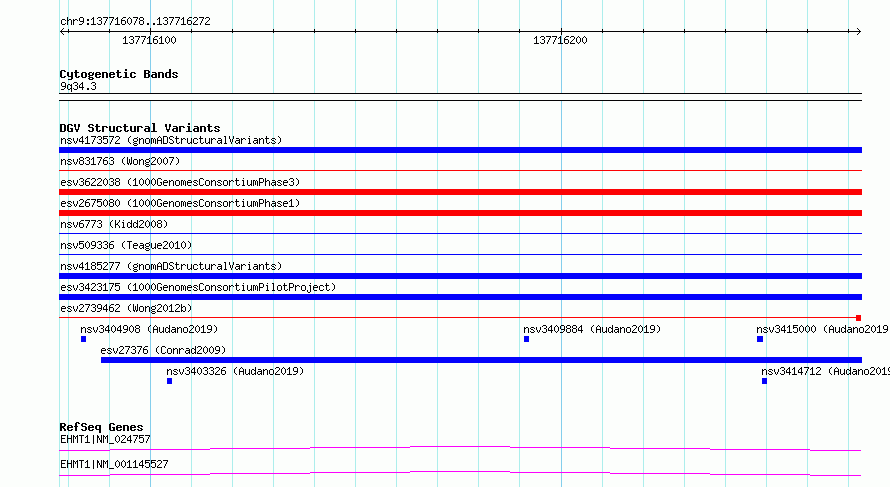The image size is (890, 487).
Task: Click the right arrow of the ruler
Action: 858,32
